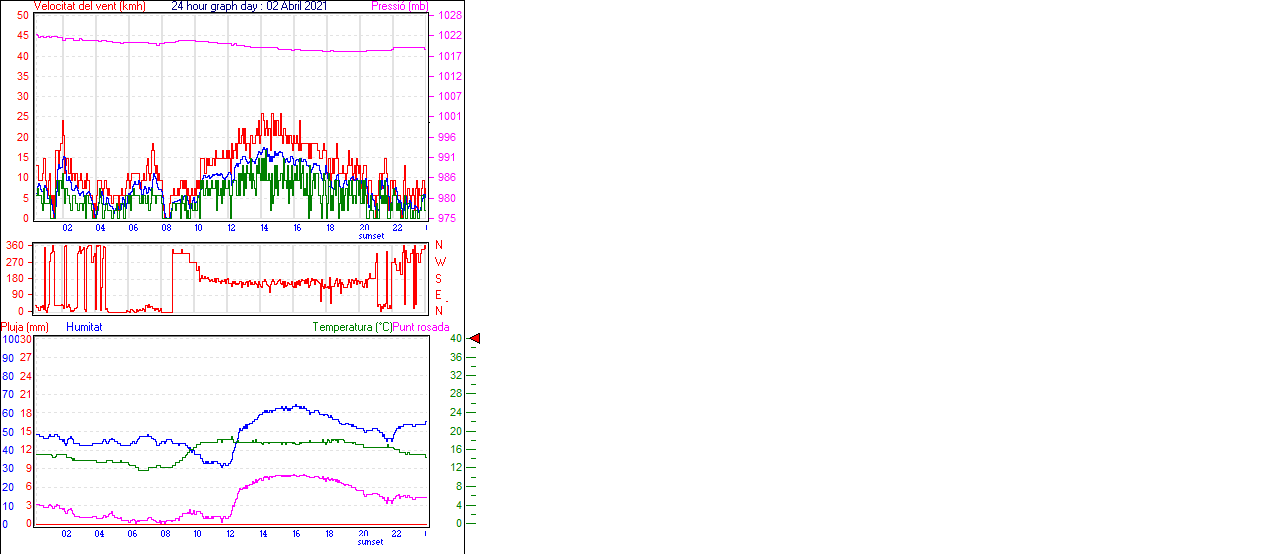Click the 1028 pressure axis value

pos(449,16)
